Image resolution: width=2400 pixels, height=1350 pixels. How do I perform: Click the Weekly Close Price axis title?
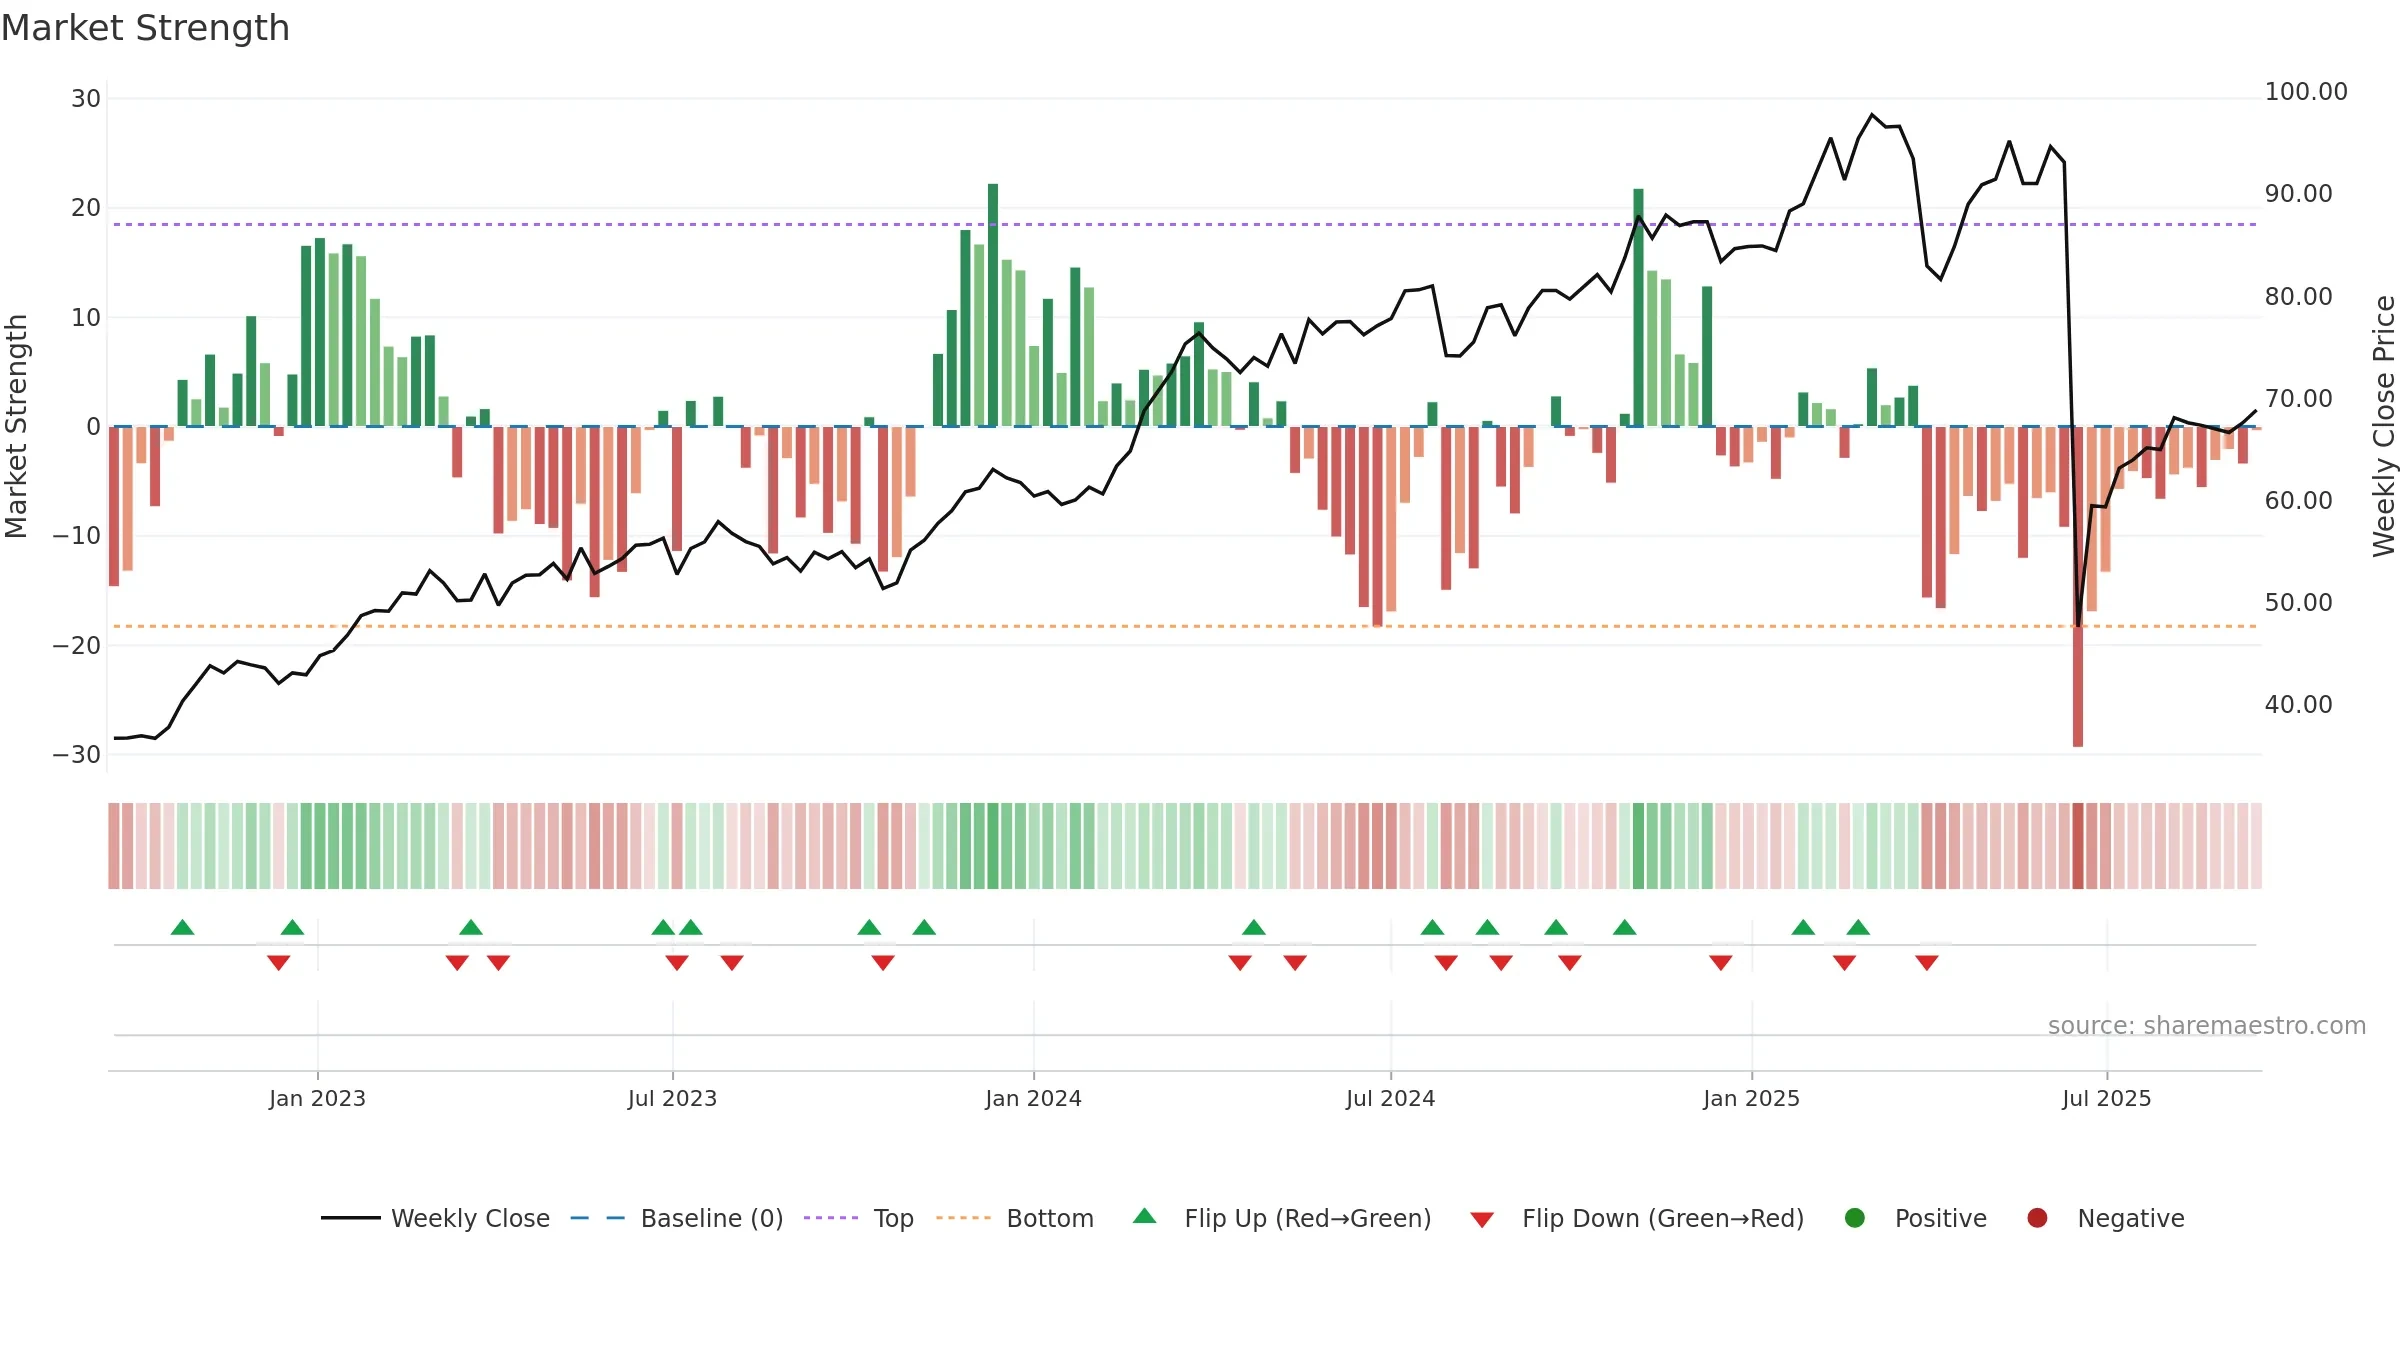coord(2384,426)
